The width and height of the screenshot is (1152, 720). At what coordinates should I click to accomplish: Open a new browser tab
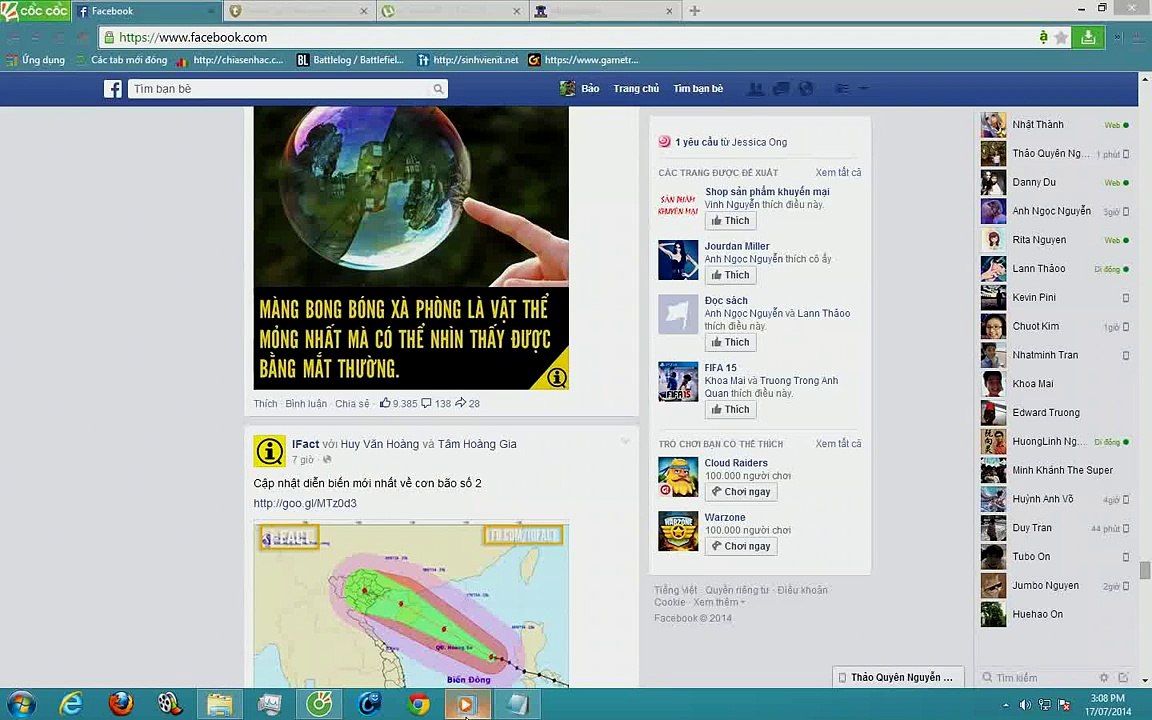click(x=694, y=11)
